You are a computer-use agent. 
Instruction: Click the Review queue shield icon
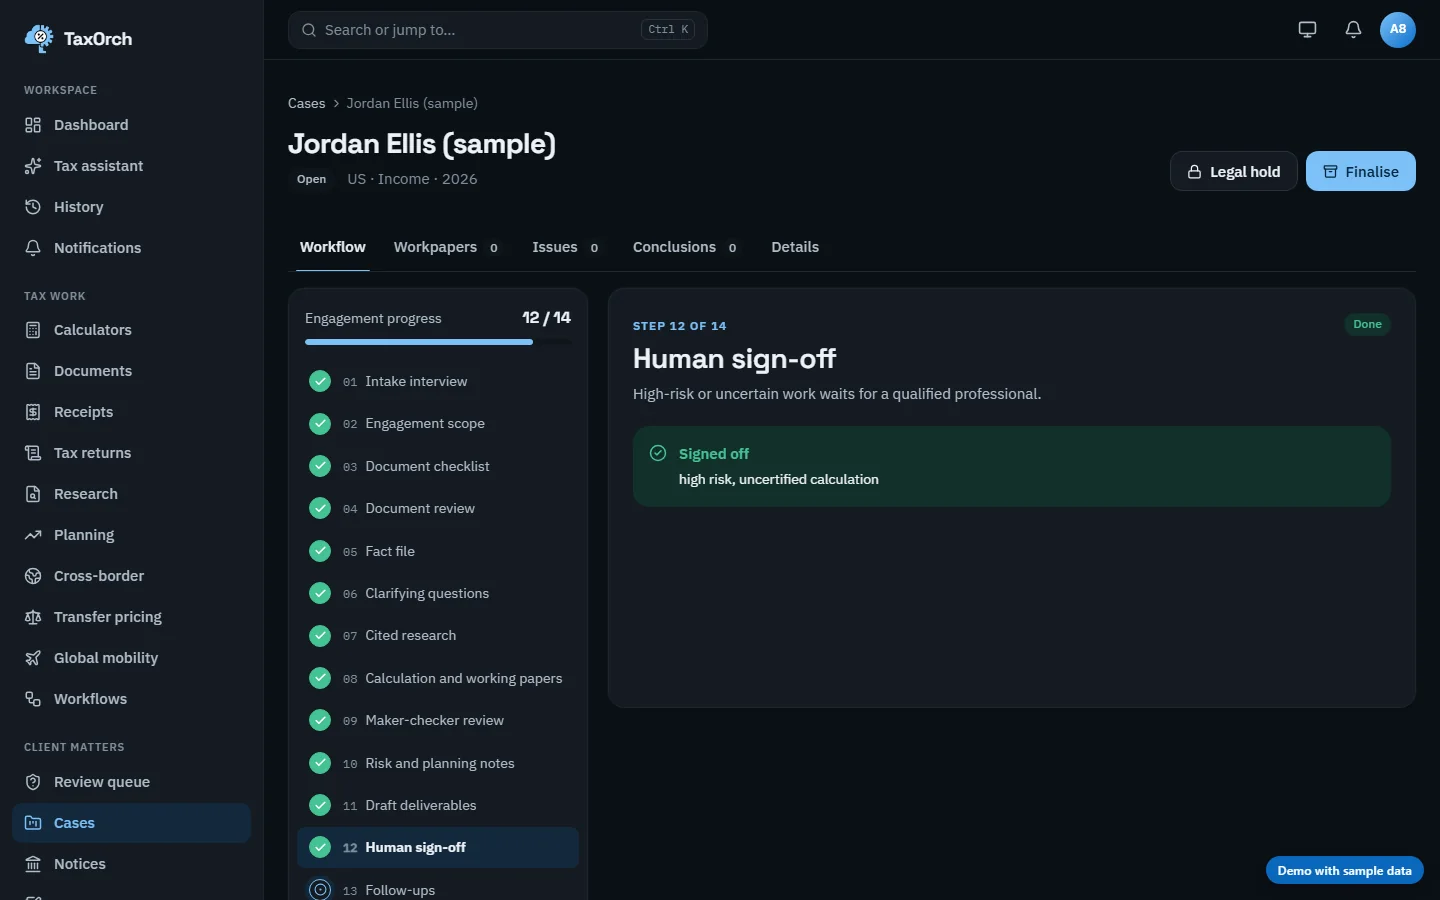(33, 782)
